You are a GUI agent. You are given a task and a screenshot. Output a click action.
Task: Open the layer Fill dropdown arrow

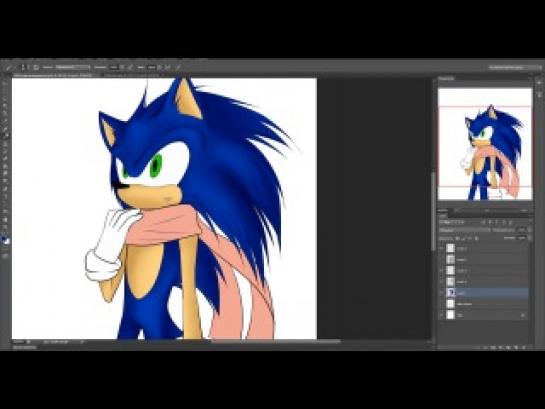[529, 238]
